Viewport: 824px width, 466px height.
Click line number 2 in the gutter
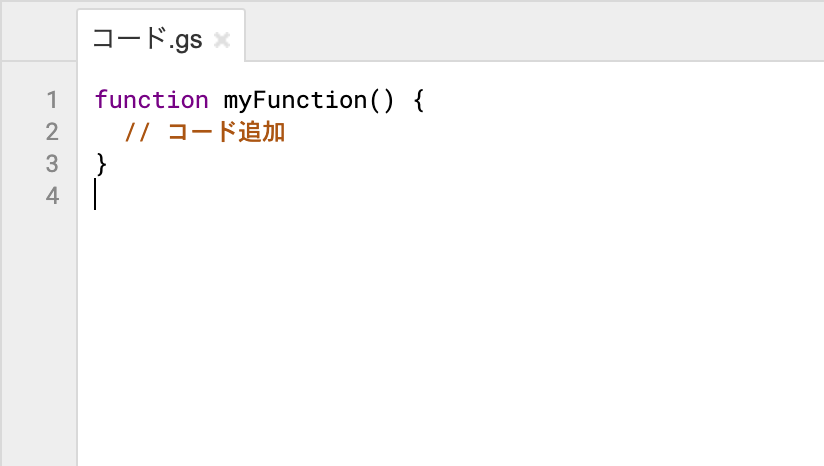click(x=52, y=132)
